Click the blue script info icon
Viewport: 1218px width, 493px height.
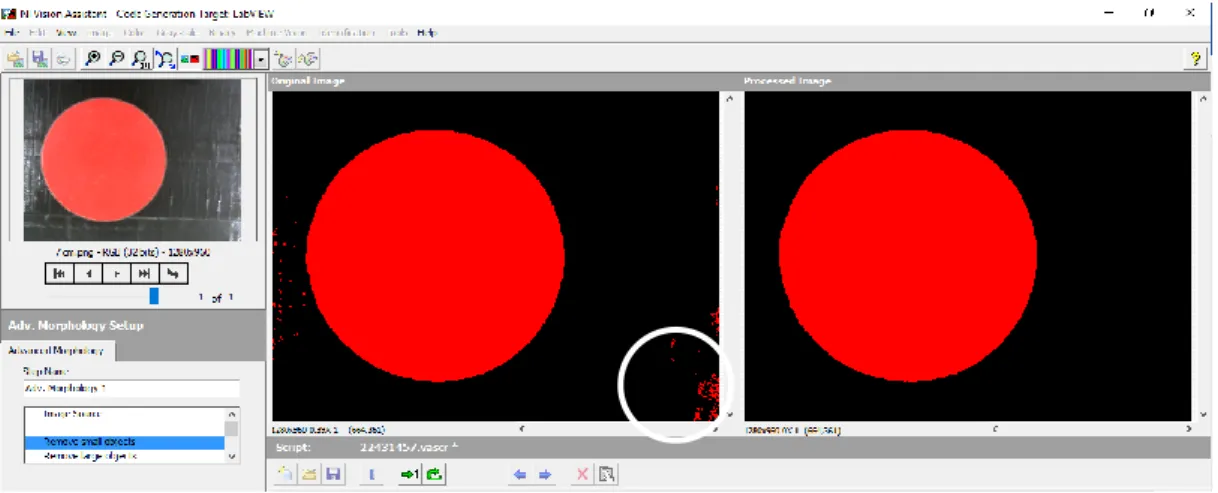(371, 475)
